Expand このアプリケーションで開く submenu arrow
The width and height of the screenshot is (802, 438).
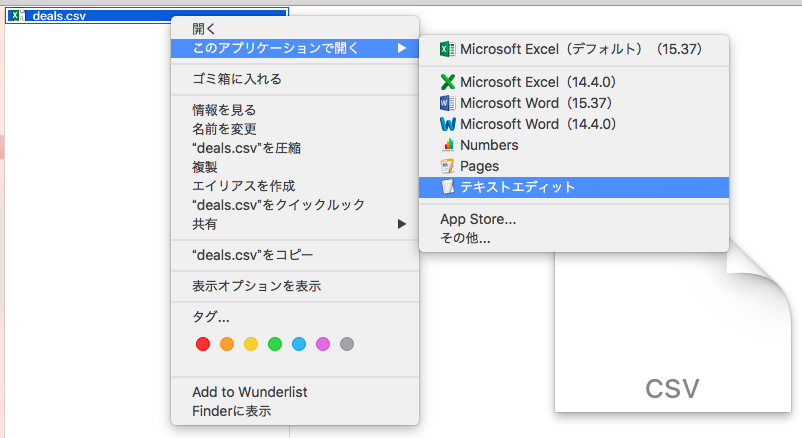[x=402, y=48]
